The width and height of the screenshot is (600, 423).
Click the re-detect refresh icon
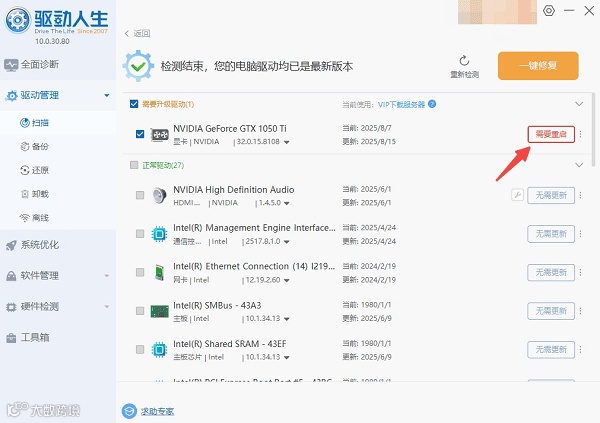pos(464,61)
